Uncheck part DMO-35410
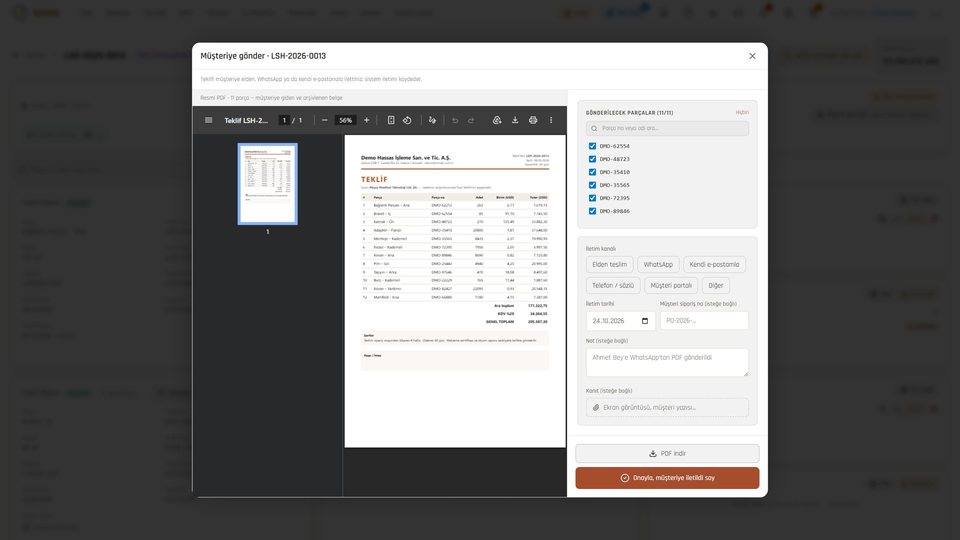Viewport: 960px width, 540px height. [592, 172]
